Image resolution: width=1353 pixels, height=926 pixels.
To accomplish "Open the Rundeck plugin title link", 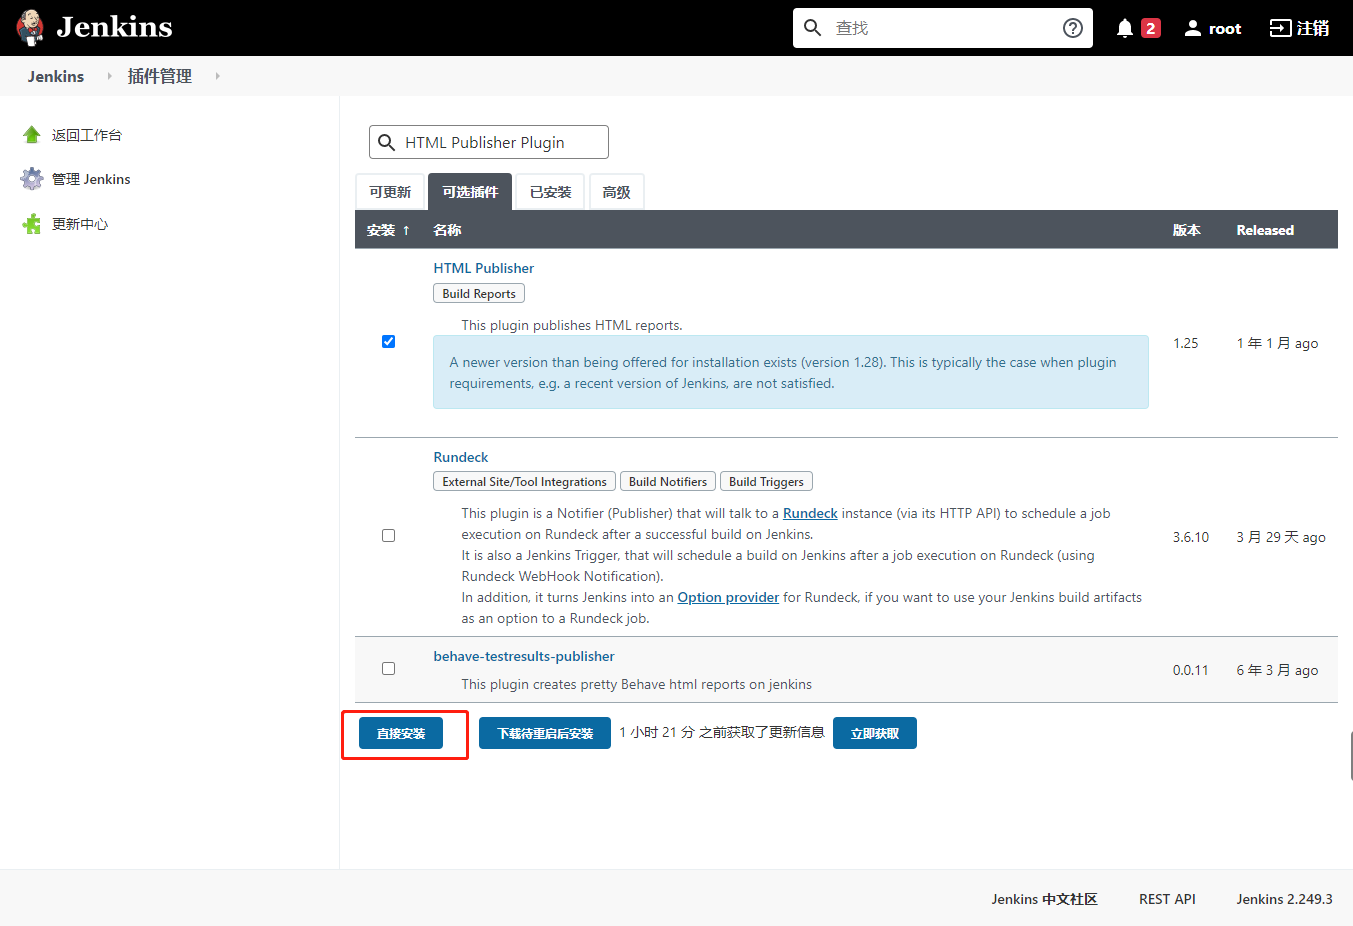I will coord(461,457).
